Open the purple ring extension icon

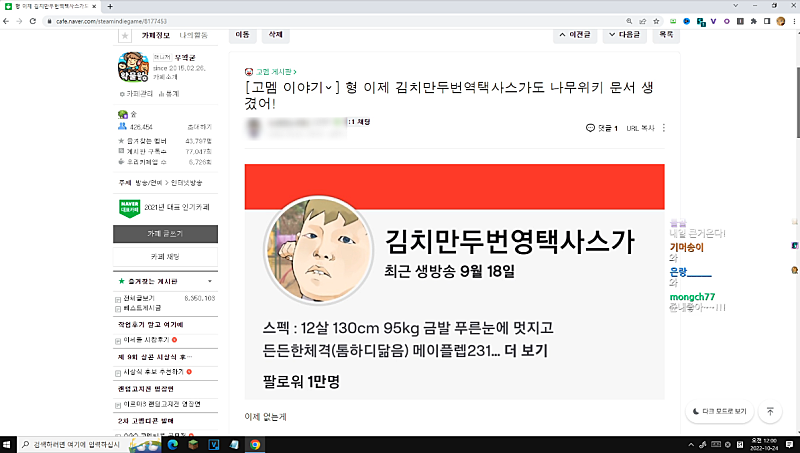(727, 21)
